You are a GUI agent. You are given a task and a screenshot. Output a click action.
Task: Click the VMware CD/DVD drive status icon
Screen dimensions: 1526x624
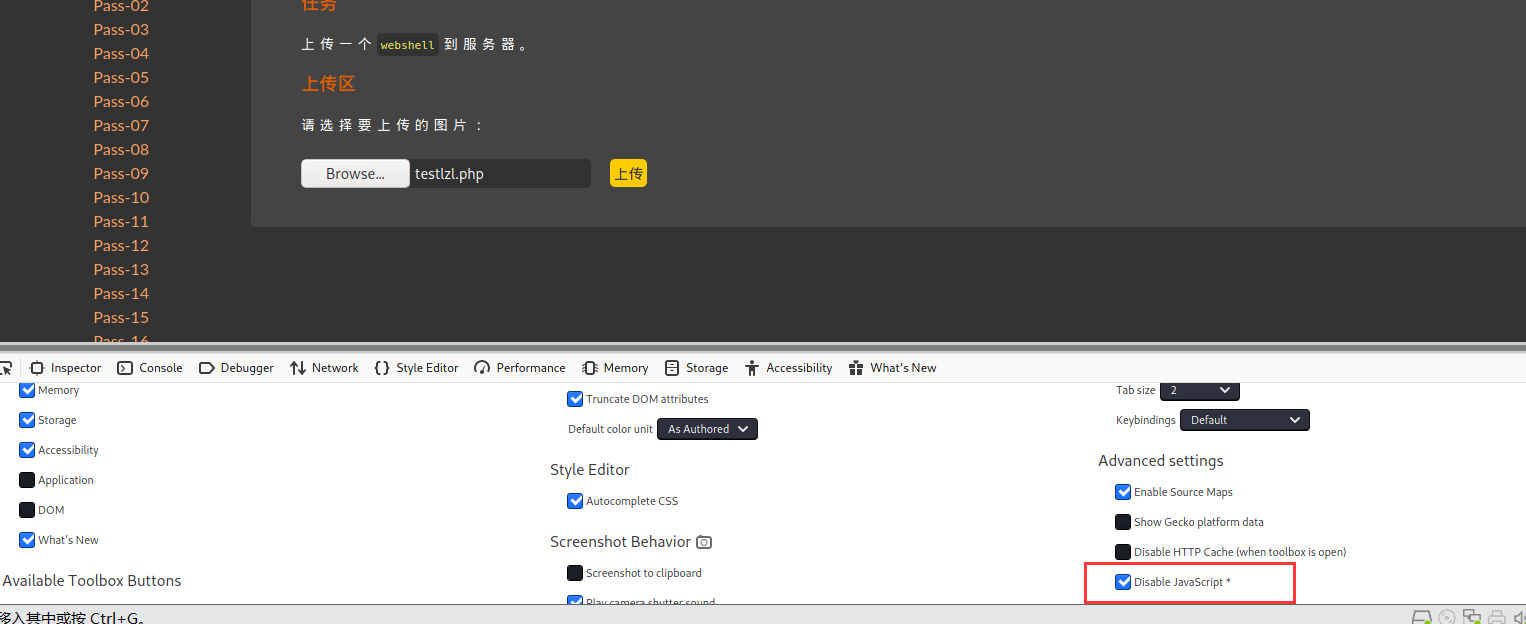pyautogui.click(x=1446, y=617)
